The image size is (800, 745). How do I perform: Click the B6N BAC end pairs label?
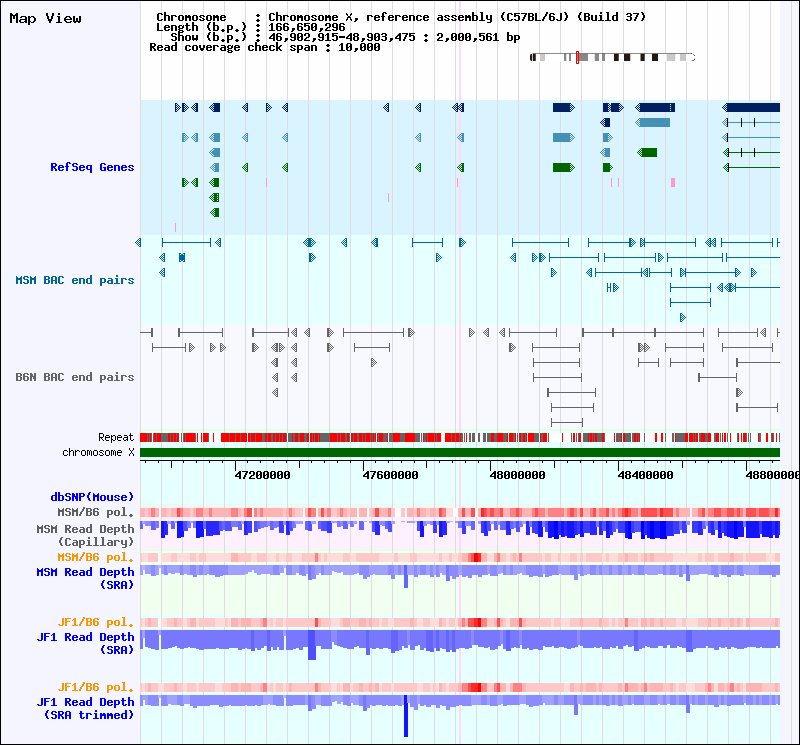pyautogui.click(x=74, y=377)
